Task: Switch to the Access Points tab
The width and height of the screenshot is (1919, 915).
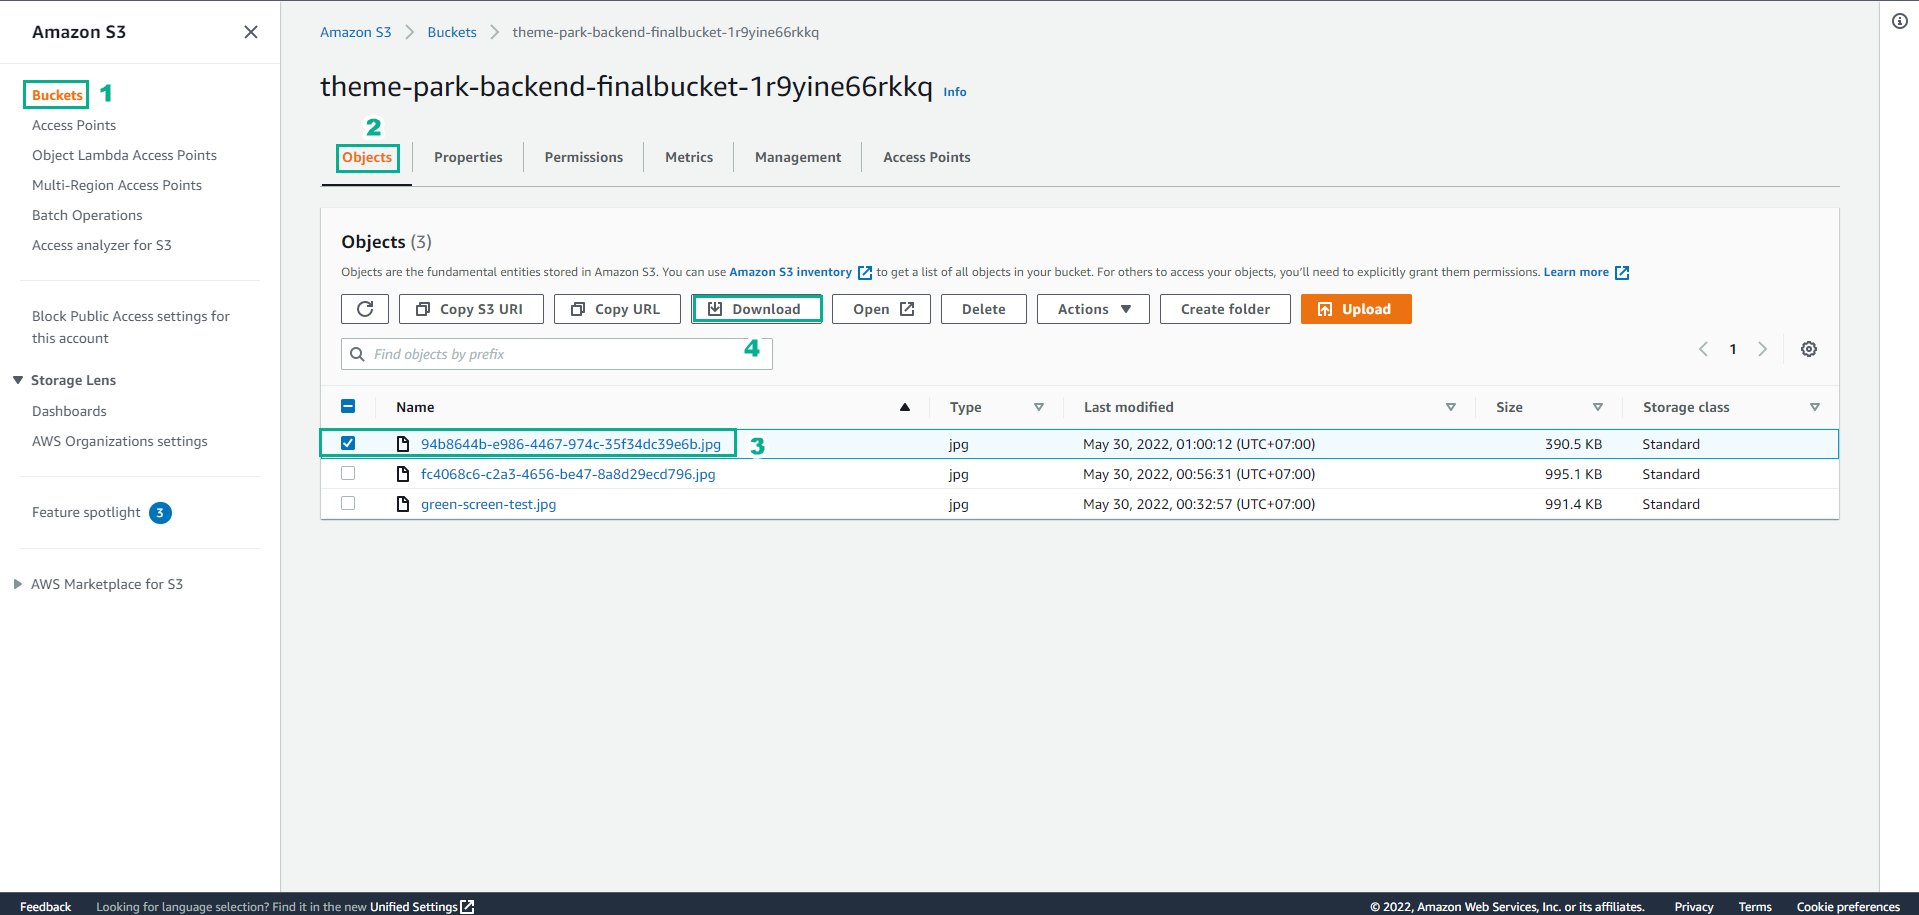Action: tap(927, 157)
